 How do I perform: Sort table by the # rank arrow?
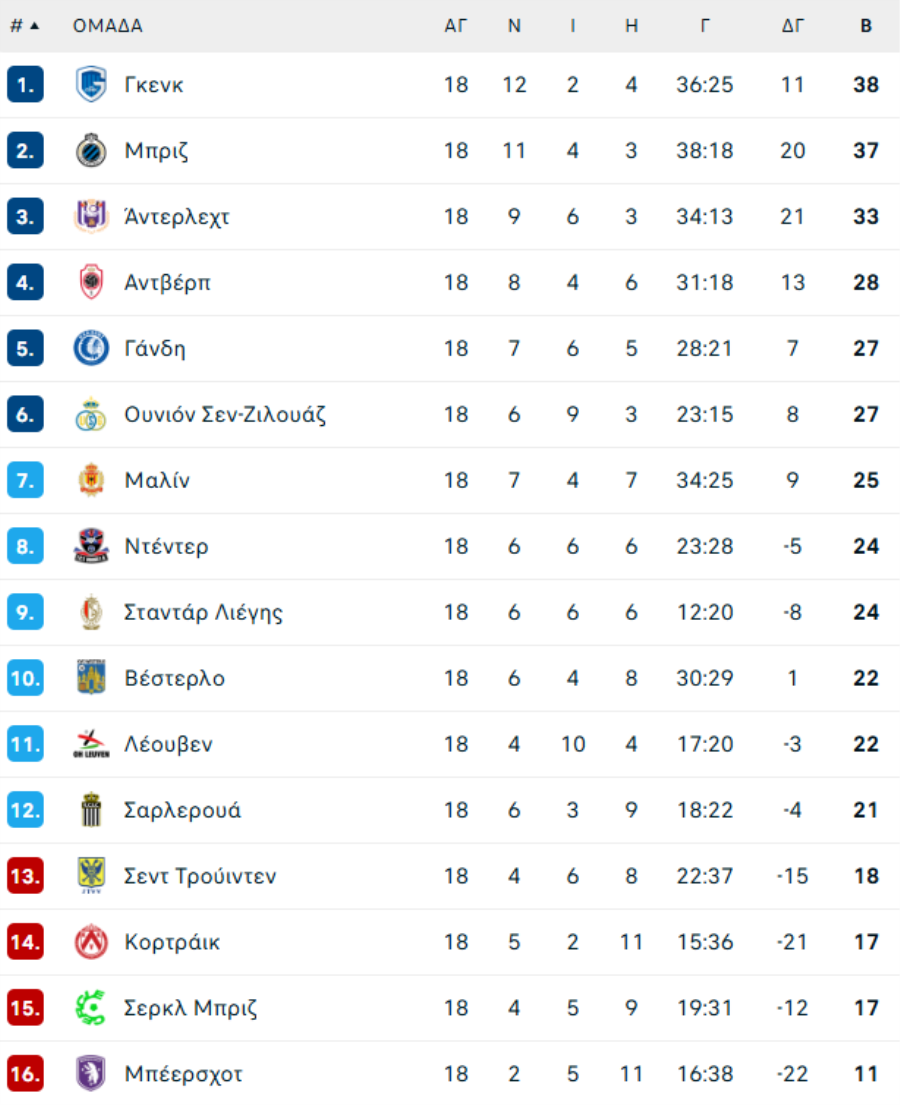[25, 26]
